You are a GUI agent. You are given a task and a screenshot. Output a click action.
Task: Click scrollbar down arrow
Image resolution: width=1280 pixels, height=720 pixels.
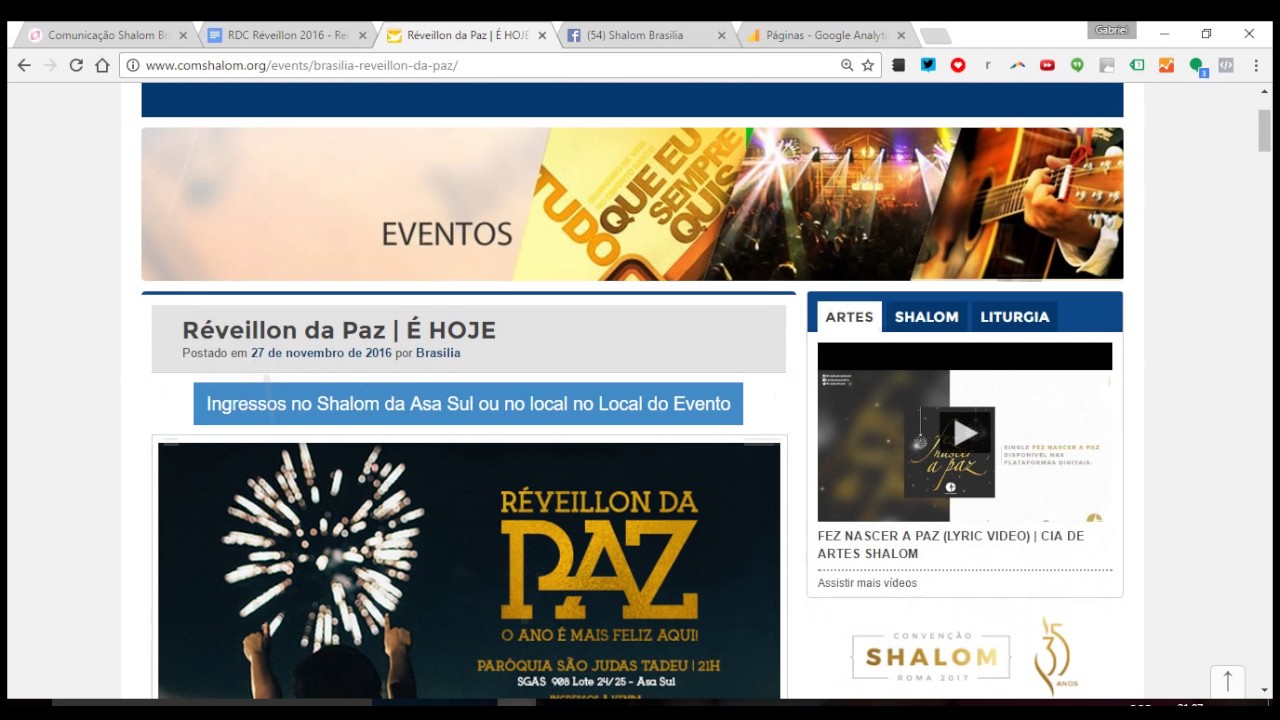point(1264,690)
